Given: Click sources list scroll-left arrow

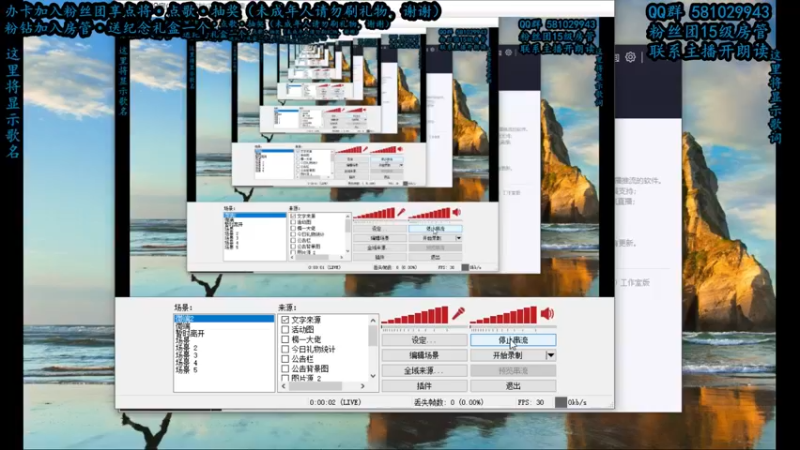Looking at the screenshot, I should coord(284,386).
